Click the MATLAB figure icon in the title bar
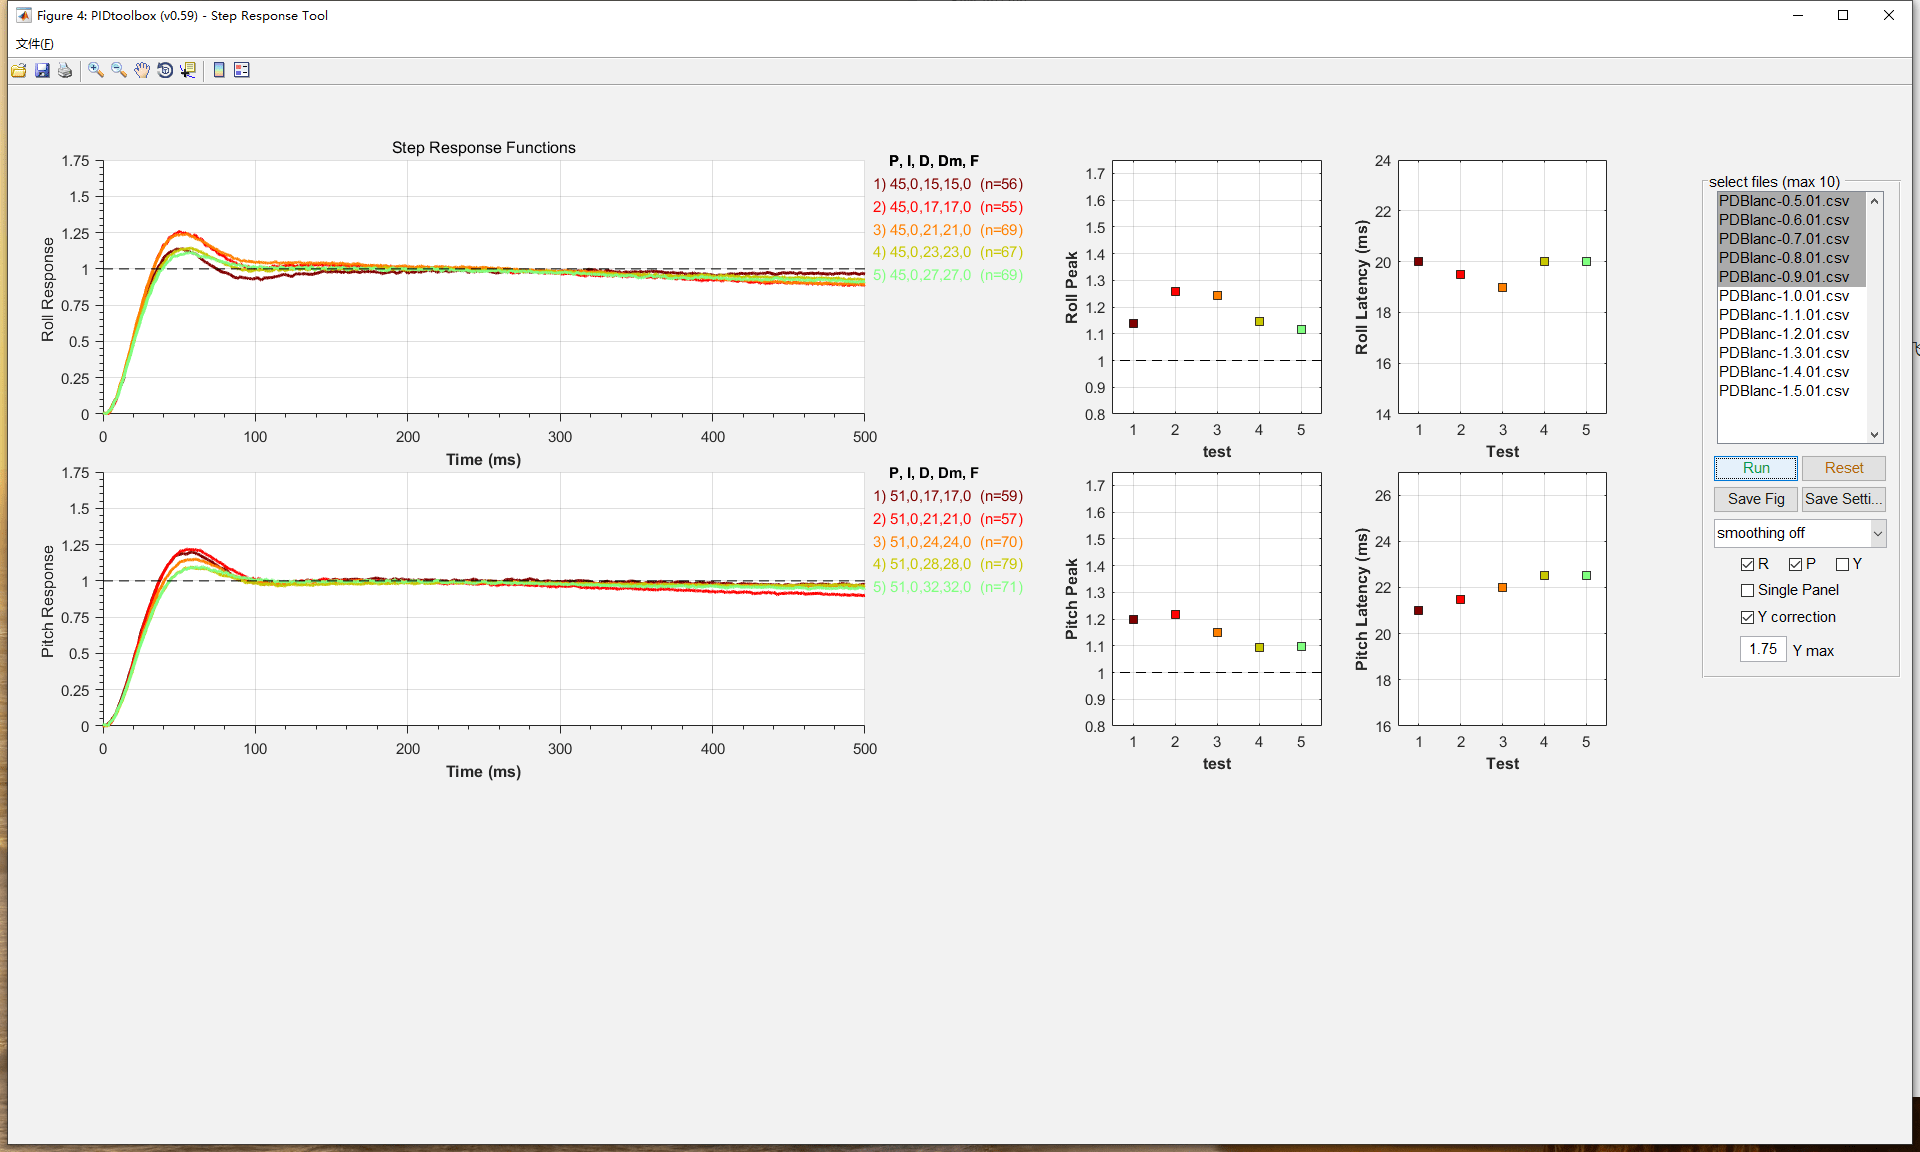Image resolution: width=1920 pixels, height=1152 pixels. pyautogui.click(x=23, y=15)
